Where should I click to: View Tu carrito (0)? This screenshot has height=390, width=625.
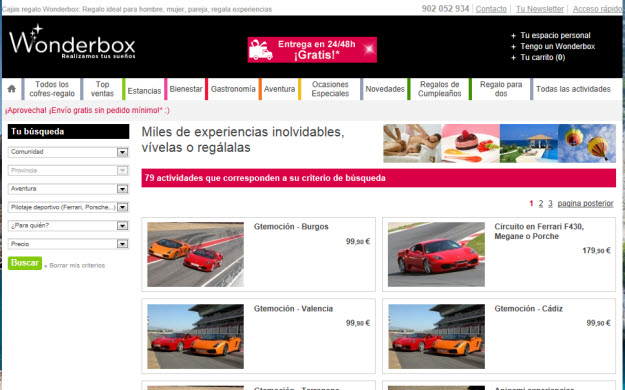pos(542,57)
